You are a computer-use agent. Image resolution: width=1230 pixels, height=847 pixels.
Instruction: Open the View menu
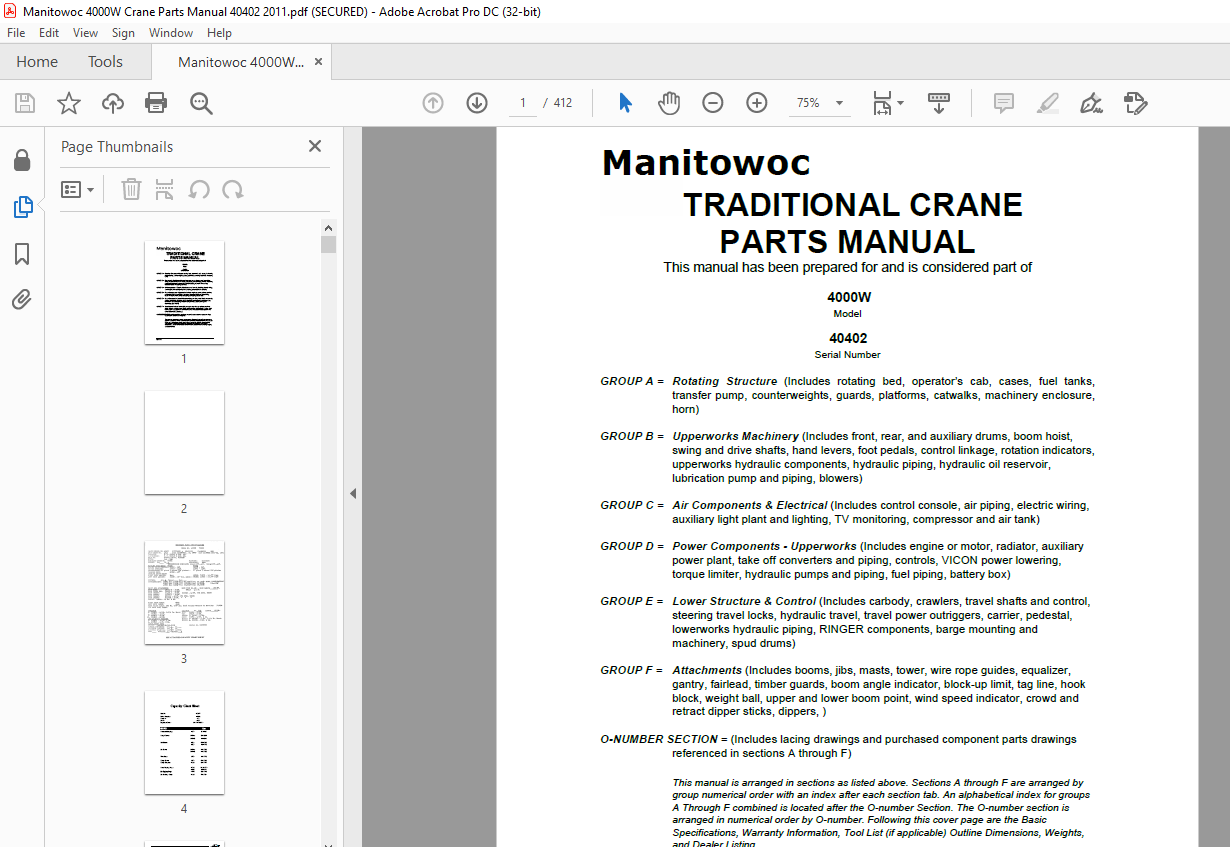click(x=85, y=33)
